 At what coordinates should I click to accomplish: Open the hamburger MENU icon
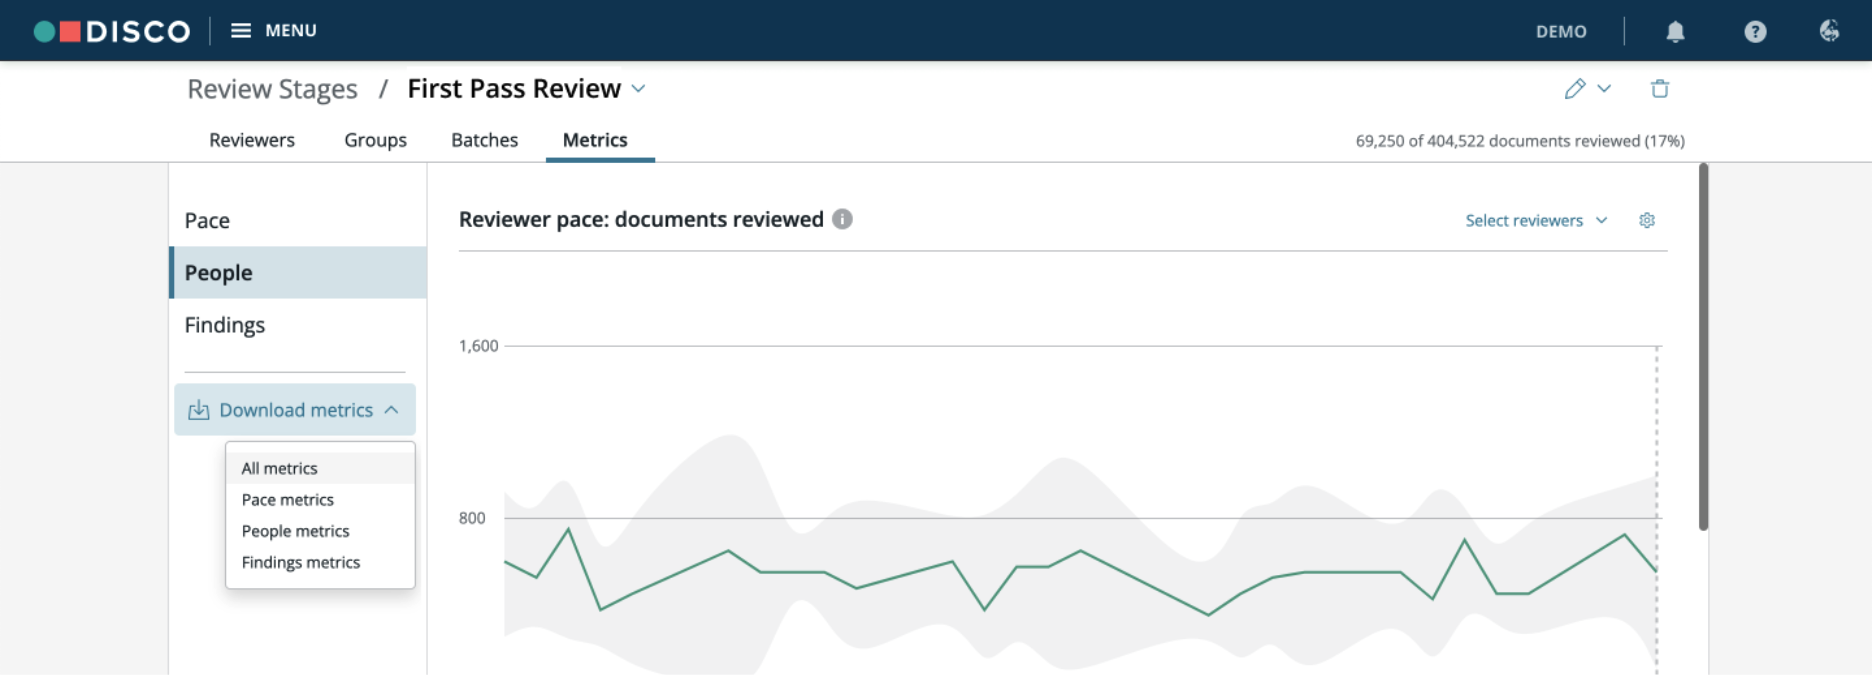[241, 31]
